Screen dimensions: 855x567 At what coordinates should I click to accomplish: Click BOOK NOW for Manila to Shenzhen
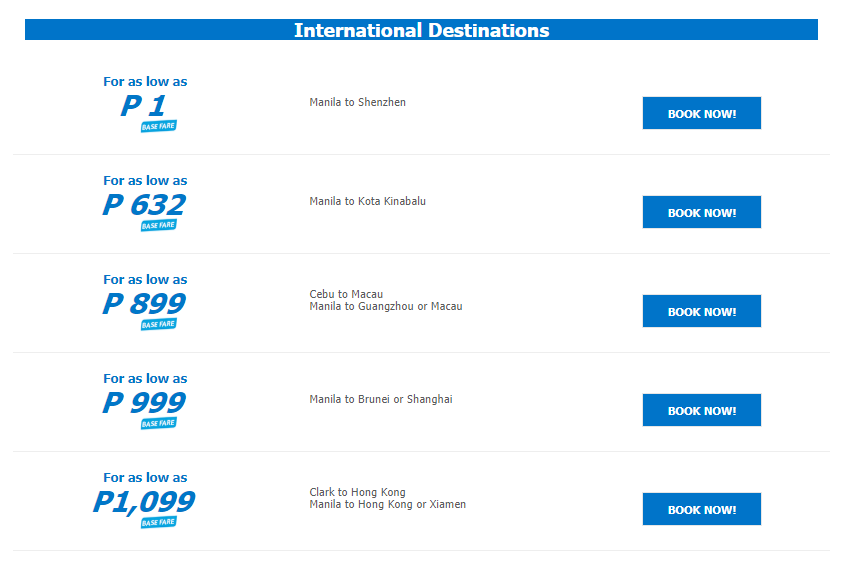(x=701, y=113)
